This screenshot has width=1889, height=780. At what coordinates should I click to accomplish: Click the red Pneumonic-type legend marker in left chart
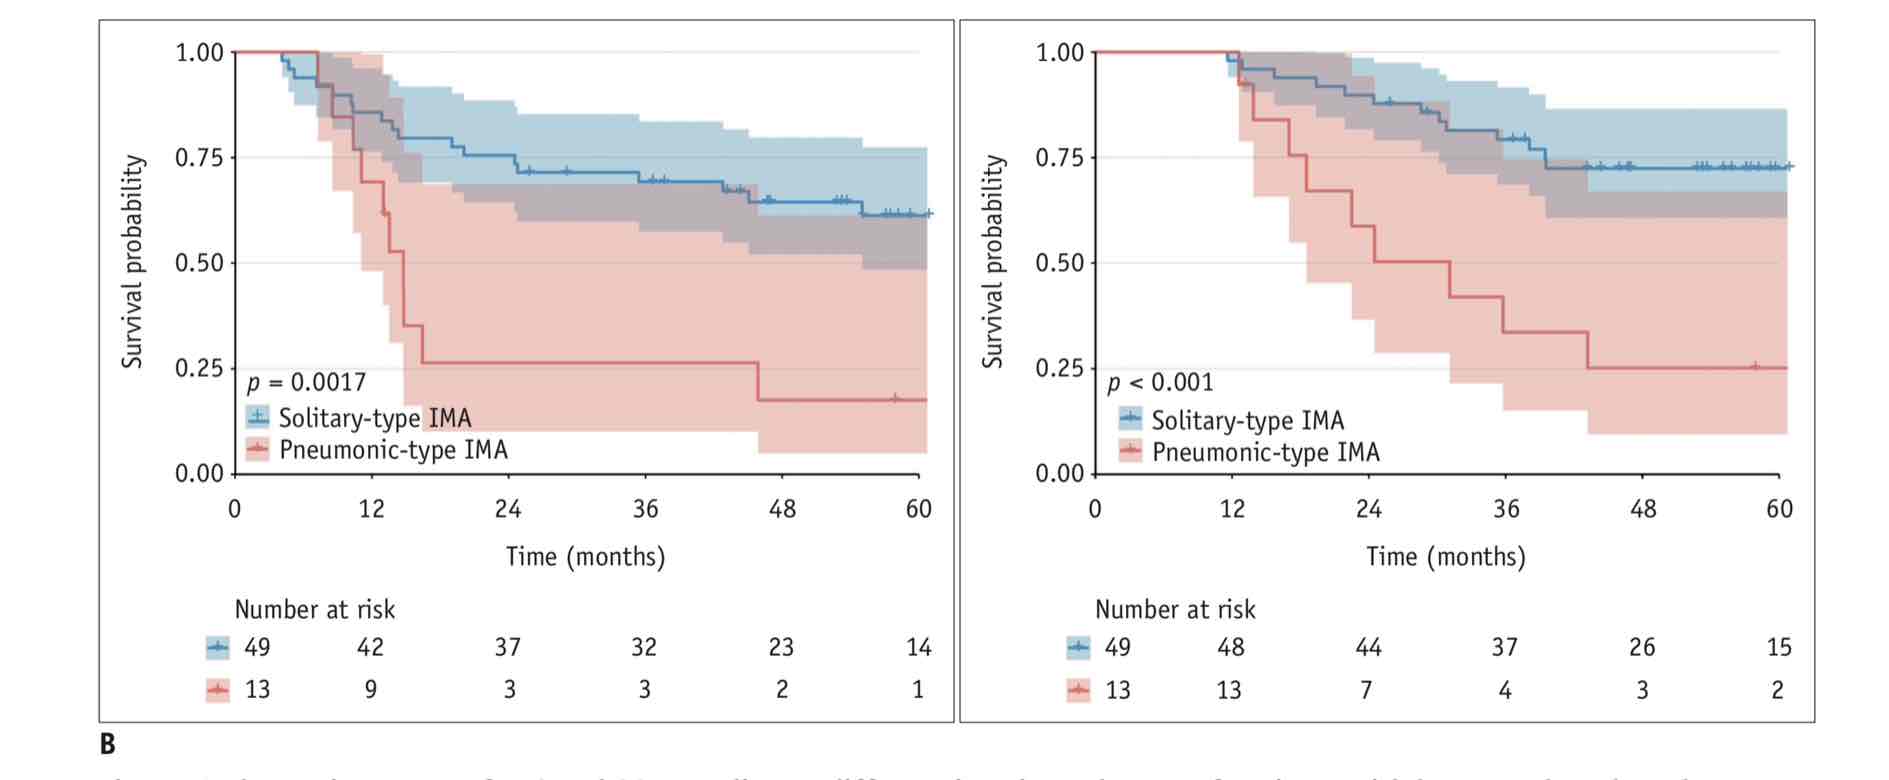258,449
